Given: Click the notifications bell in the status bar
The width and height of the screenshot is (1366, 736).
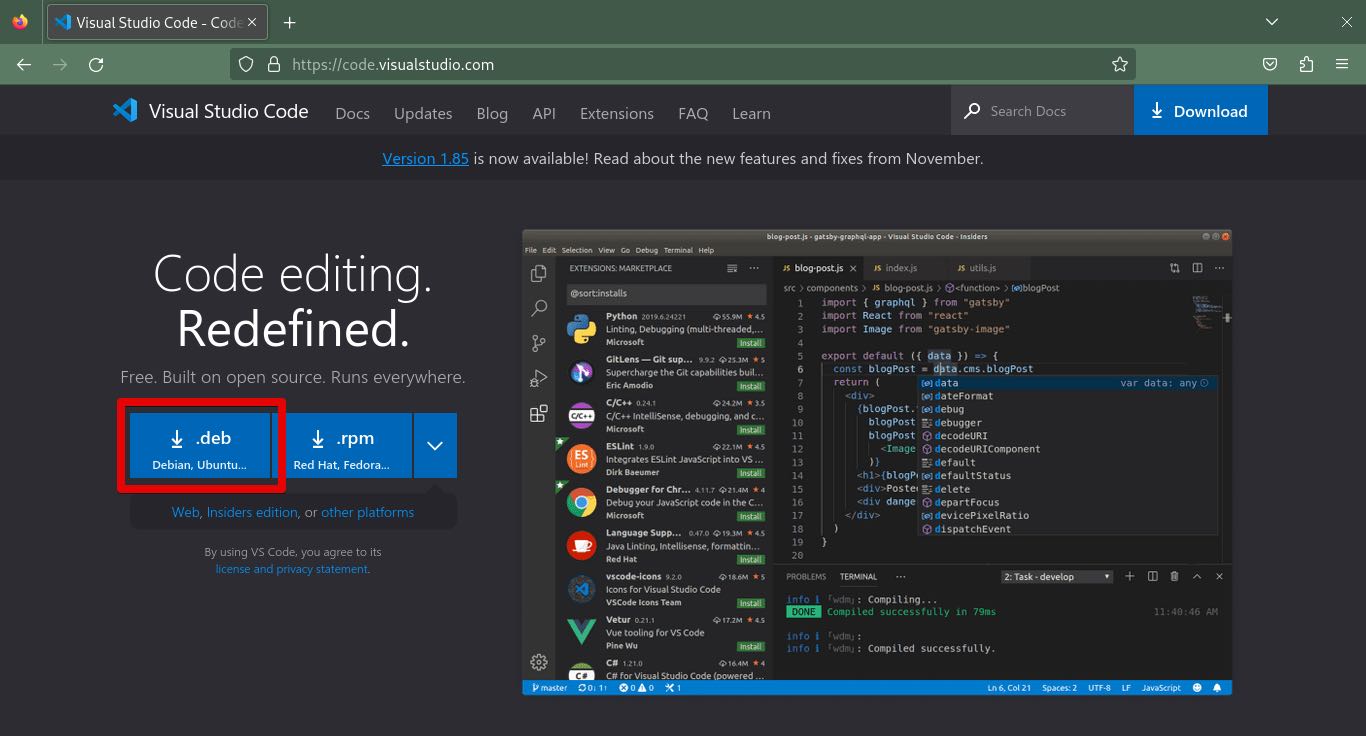Looking at the screenshot, I should click(1218, 687).
